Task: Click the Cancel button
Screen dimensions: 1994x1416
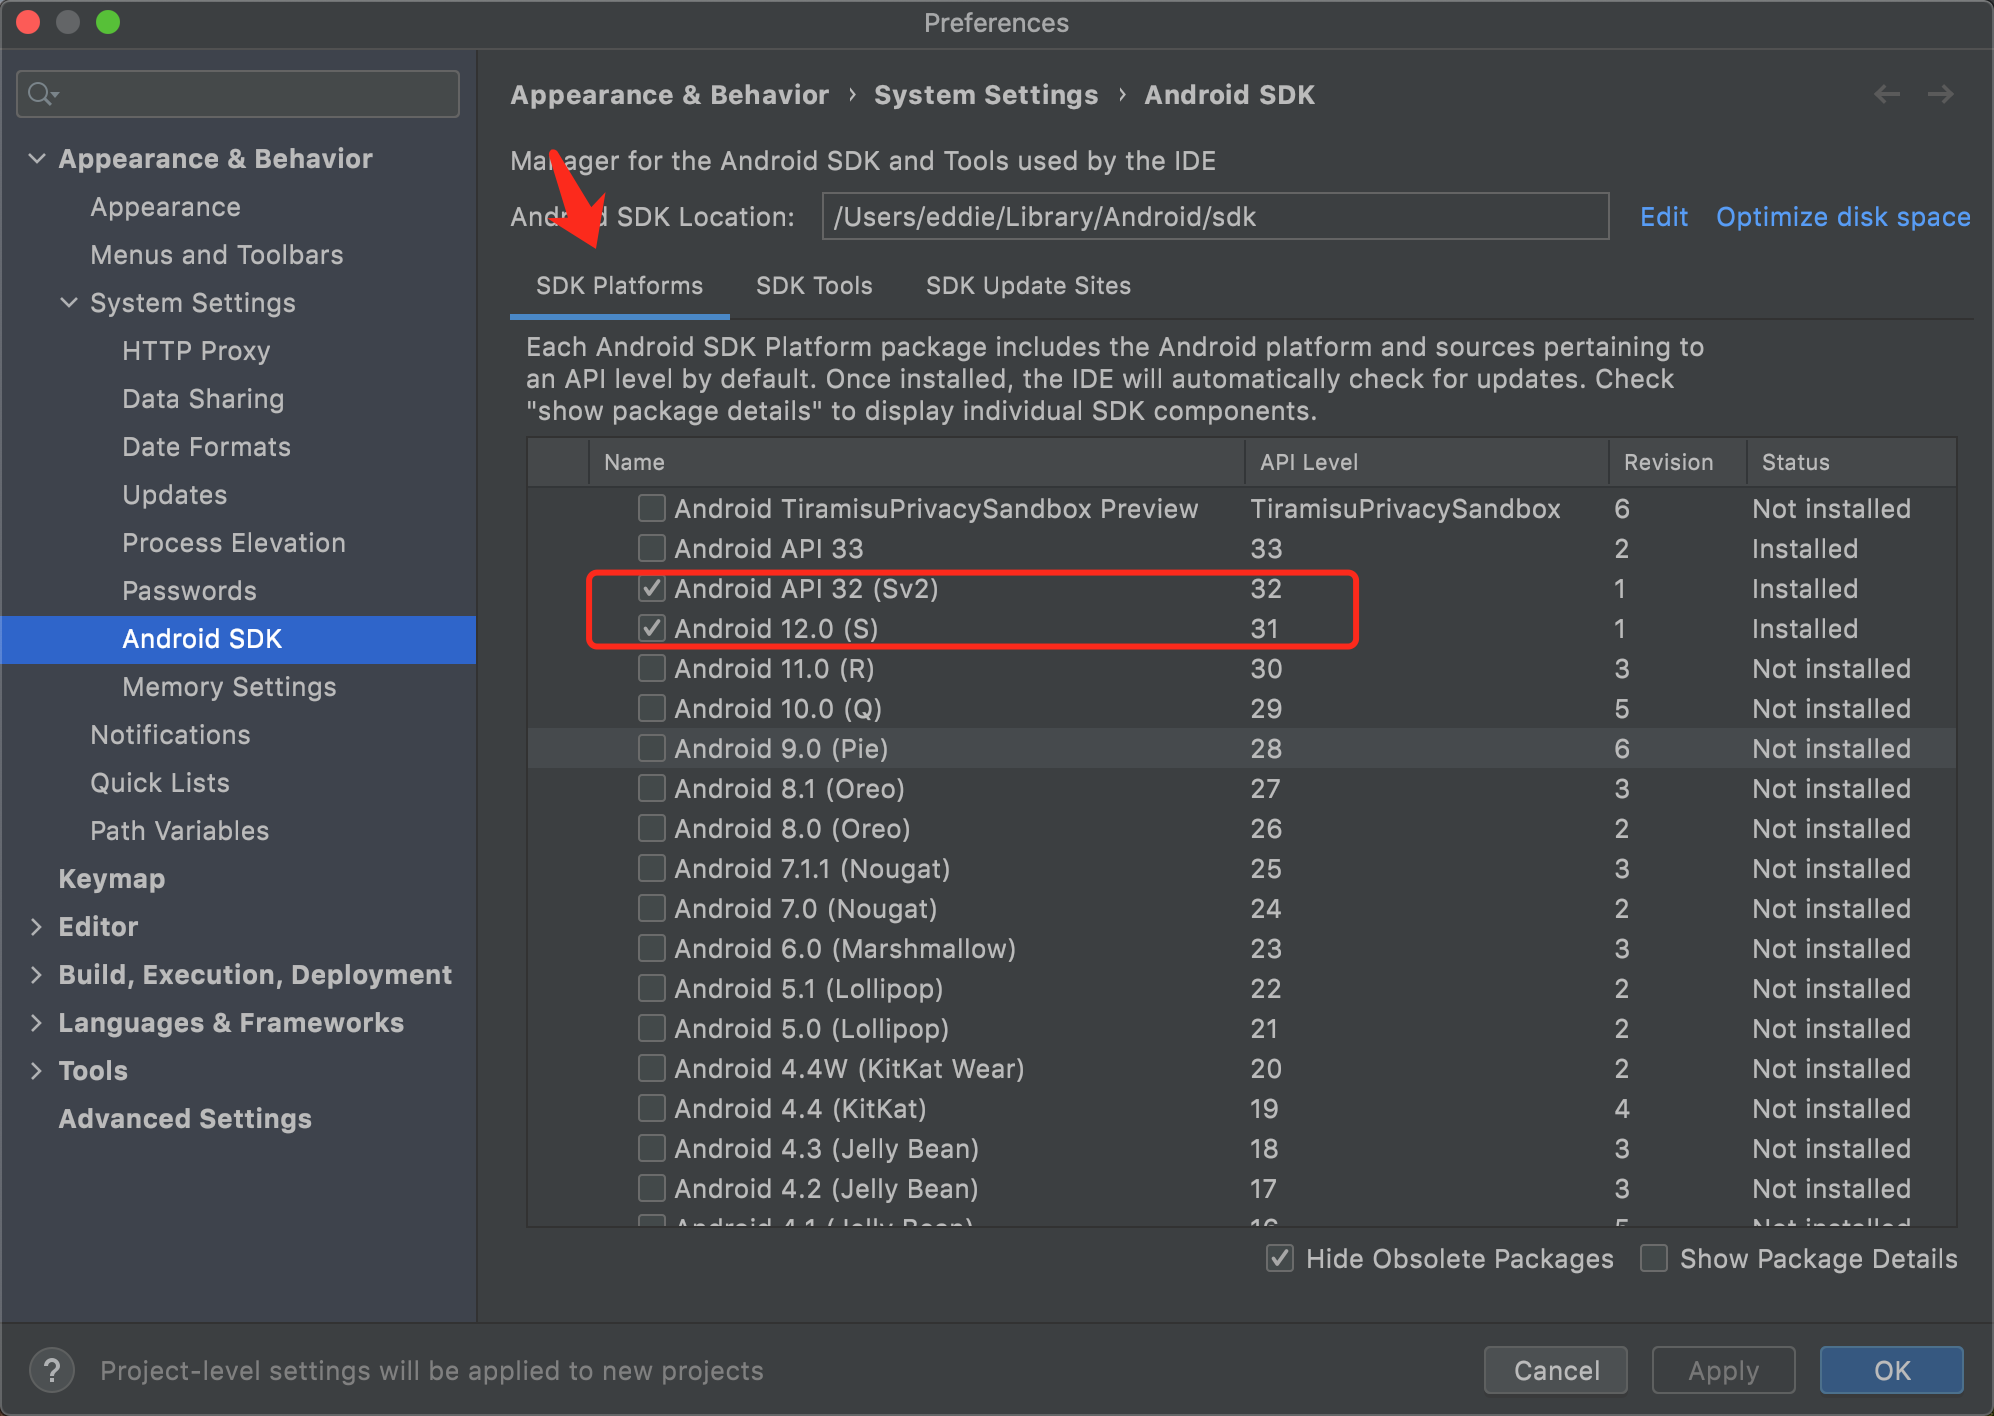Action: pyautogui.click(x=1556, y=1370)
